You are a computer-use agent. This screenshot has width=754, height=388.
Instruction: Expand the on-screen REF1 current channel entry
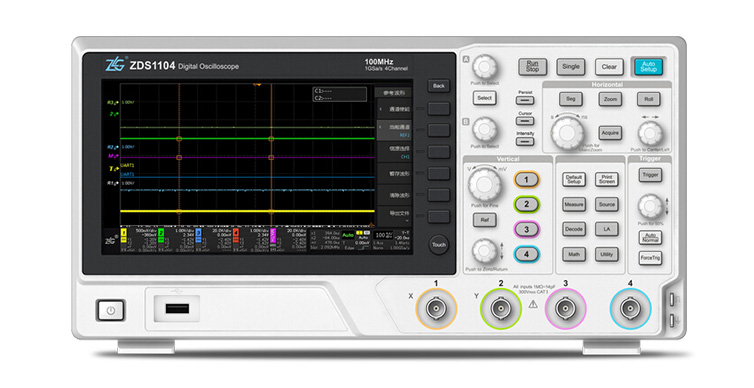394,131
